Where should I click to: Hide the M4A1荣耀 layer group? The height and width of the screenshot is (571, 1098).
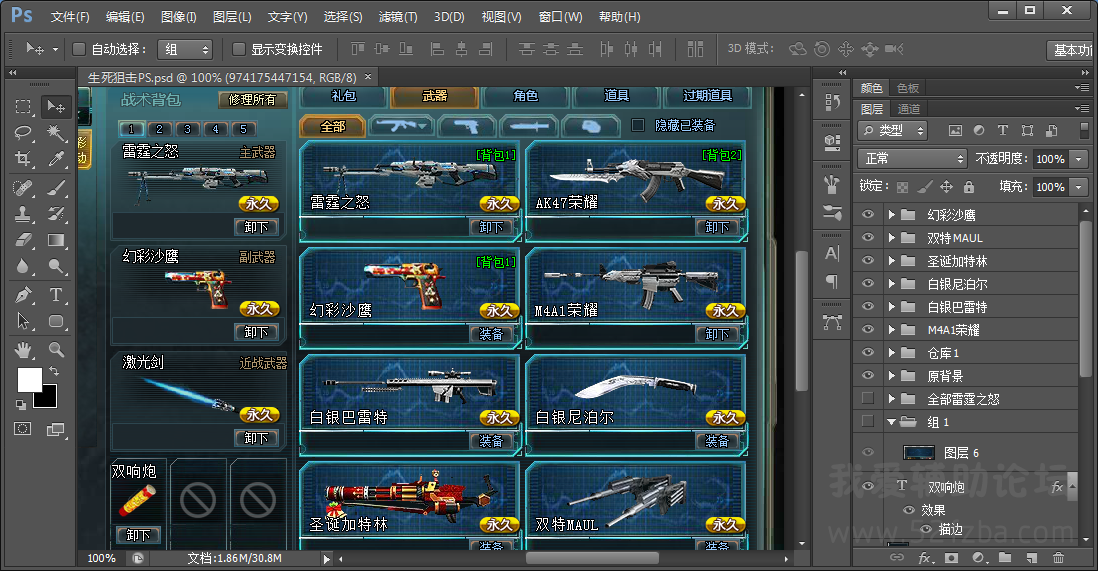pyautogui.click(x=868, y=329)
